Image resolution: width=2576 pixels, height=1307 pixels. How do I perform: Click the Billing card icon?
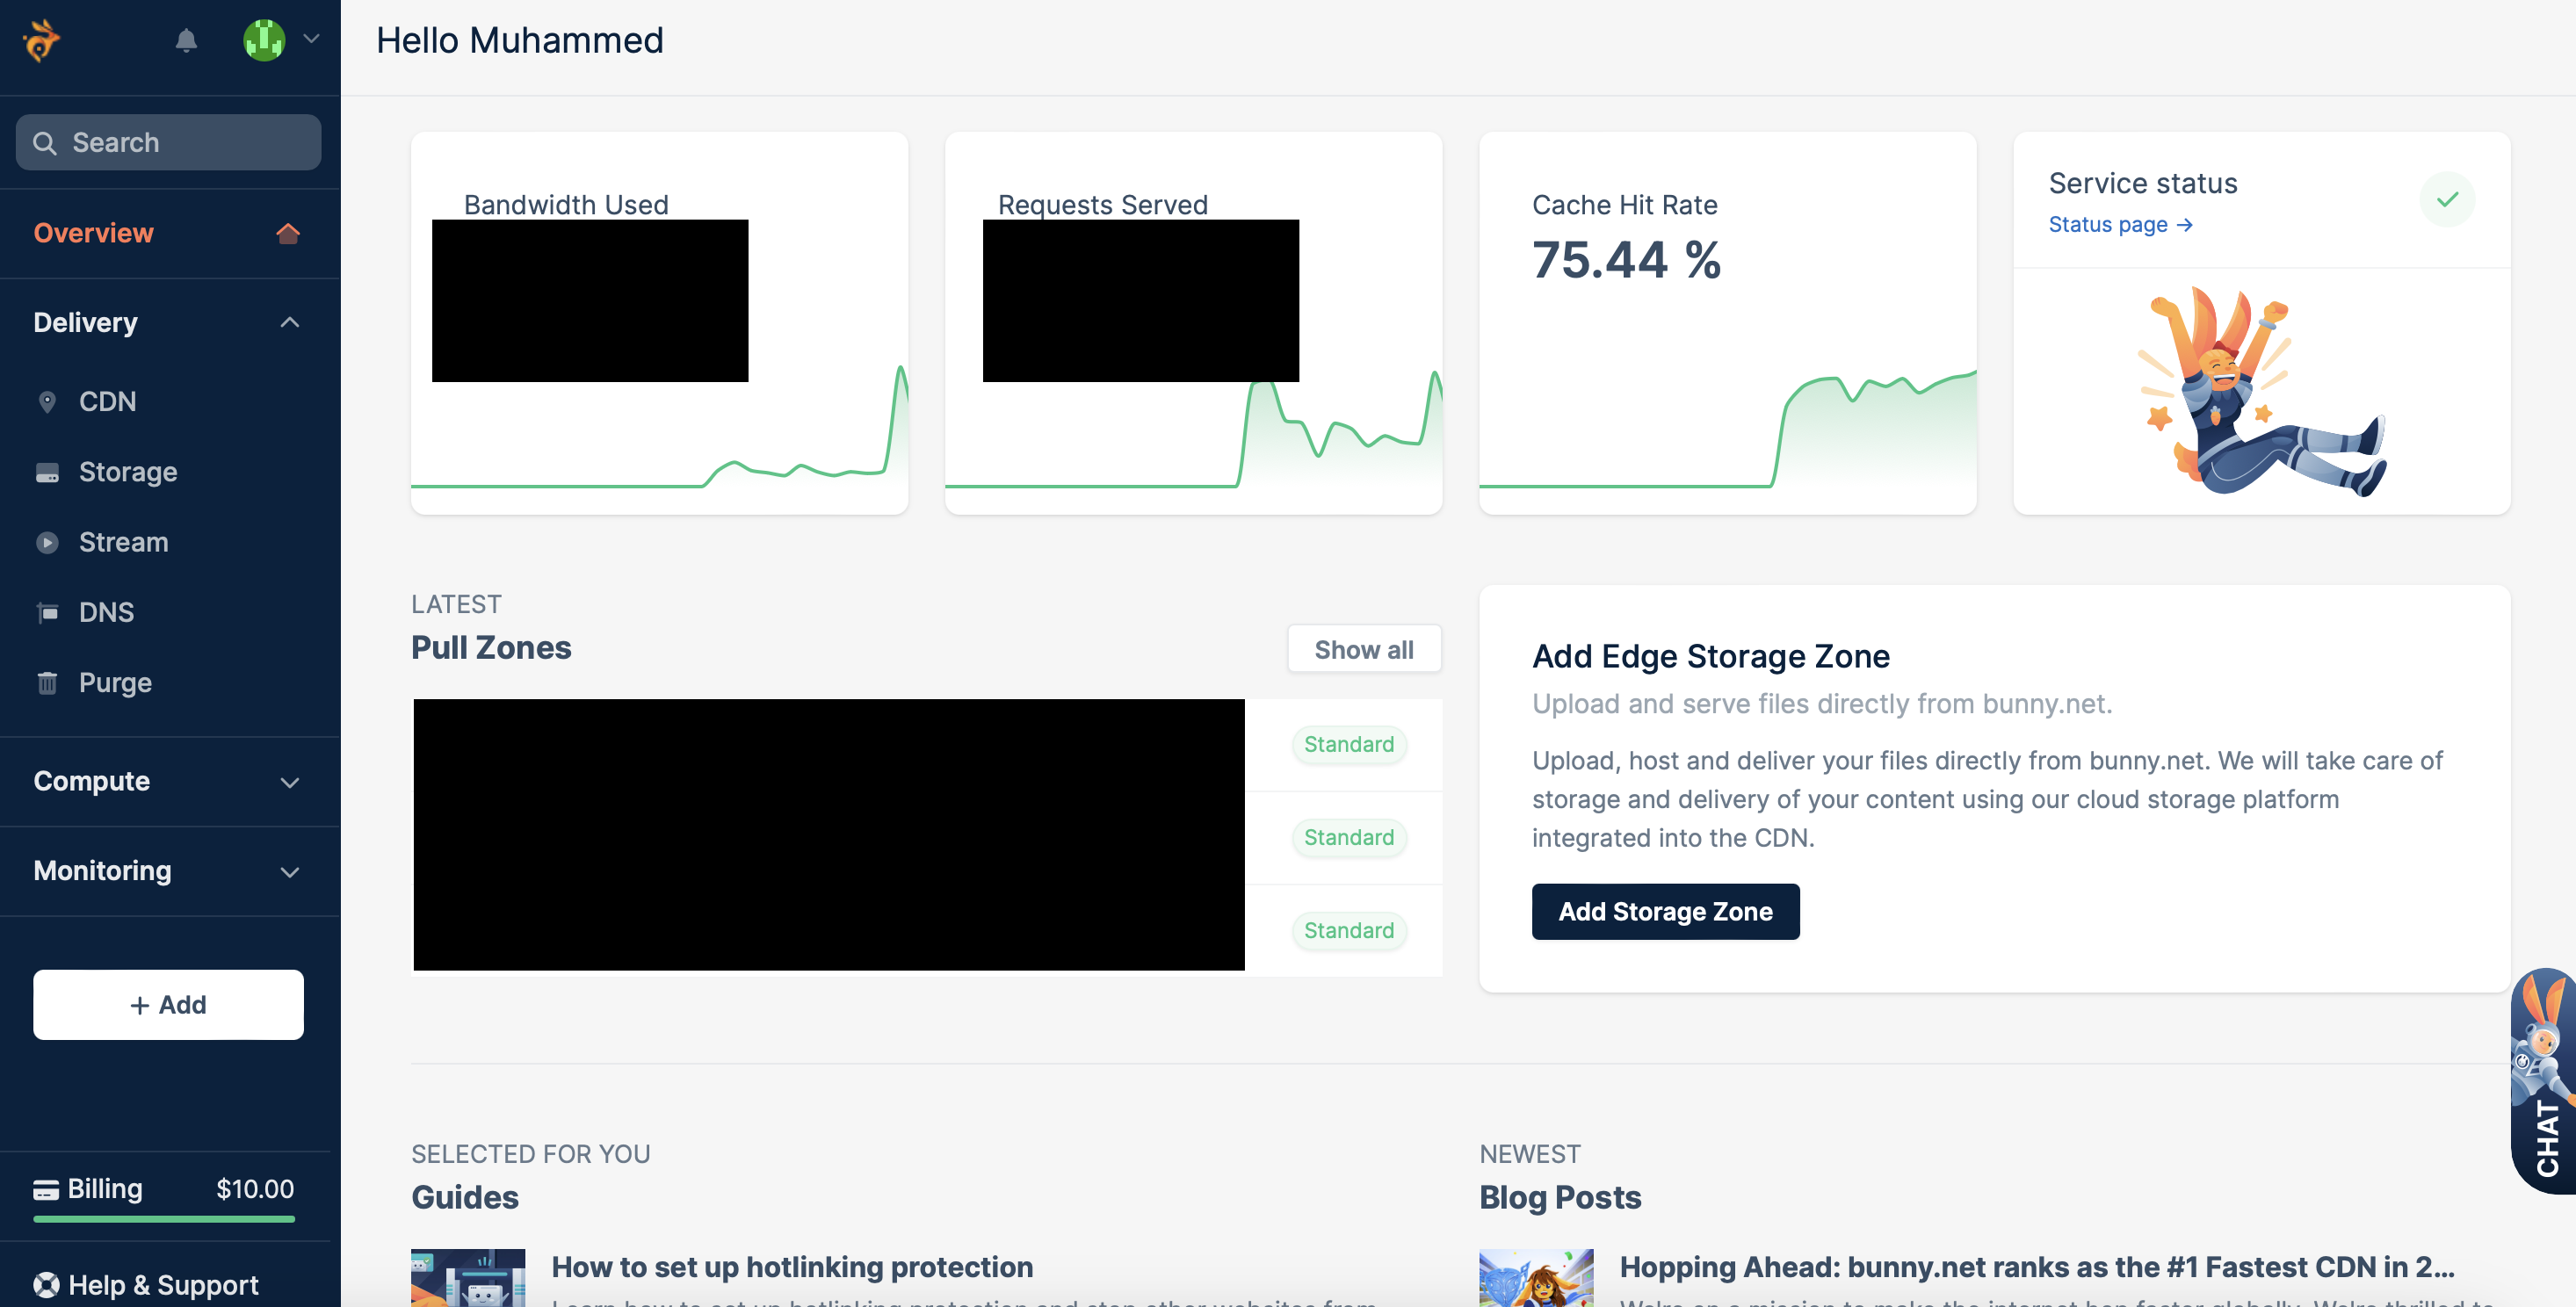point(46,1189)
